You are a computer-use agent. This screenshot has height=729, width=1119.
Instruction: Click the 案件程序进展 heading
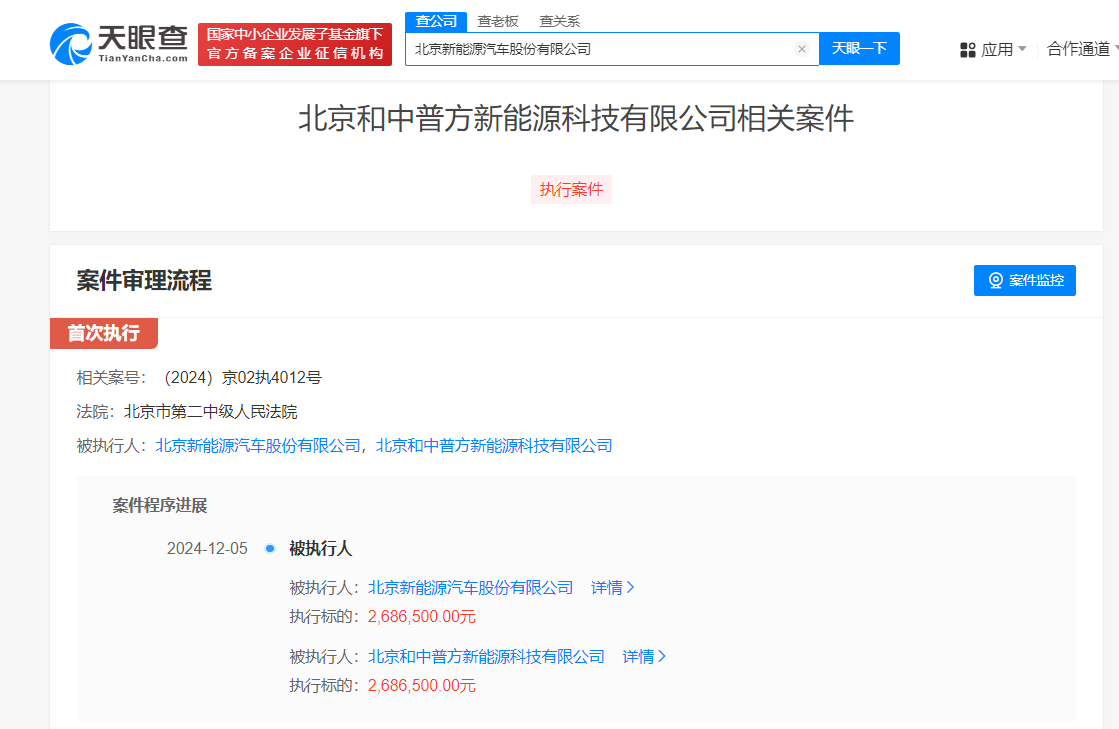pyautogui.click(x=160, y=506)
